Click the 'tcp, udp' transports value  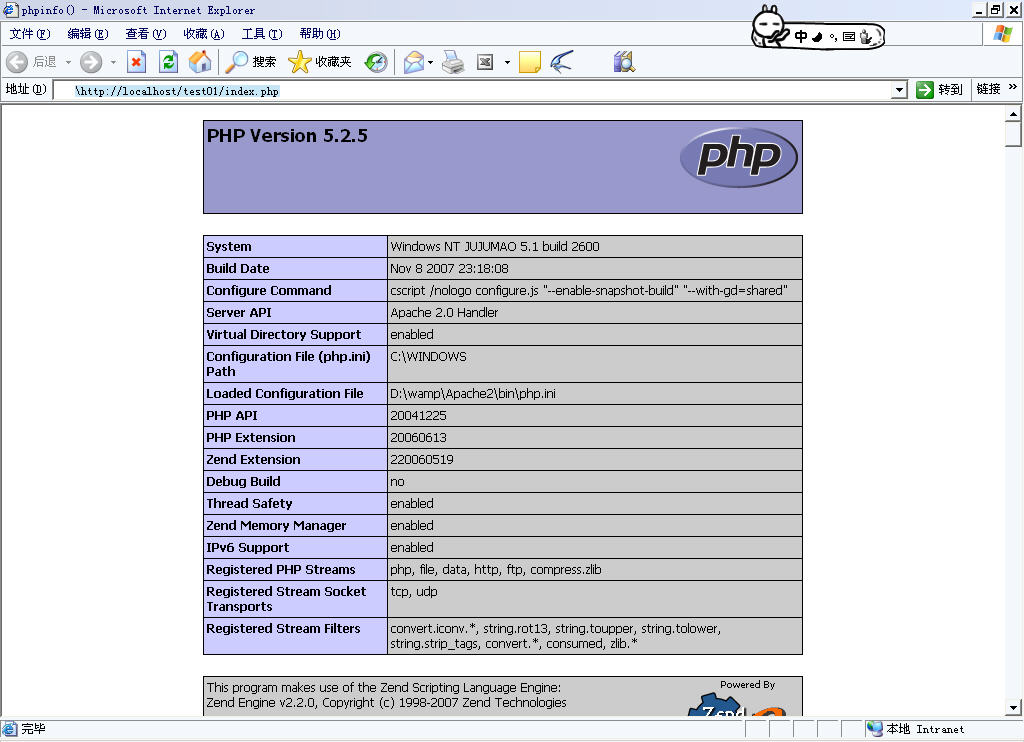414,592
